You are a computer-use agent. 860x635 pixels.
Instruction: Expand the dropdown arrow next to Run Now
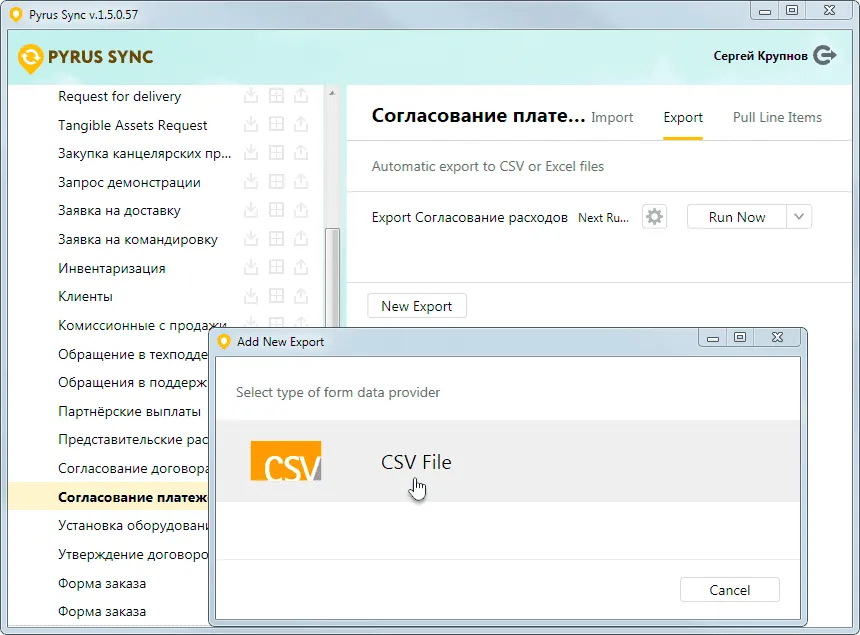(x=799, y=217)
